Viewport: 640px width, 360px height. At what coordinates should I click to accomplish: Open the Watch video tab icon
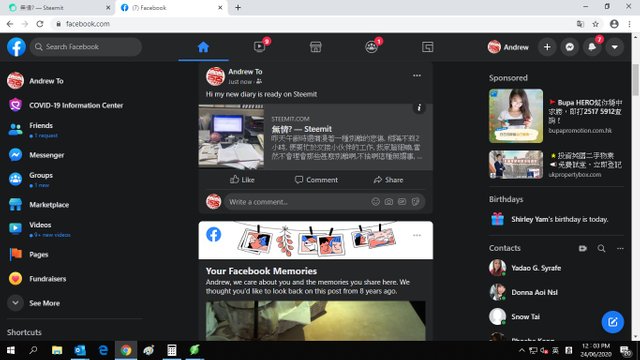pos(259,47)
